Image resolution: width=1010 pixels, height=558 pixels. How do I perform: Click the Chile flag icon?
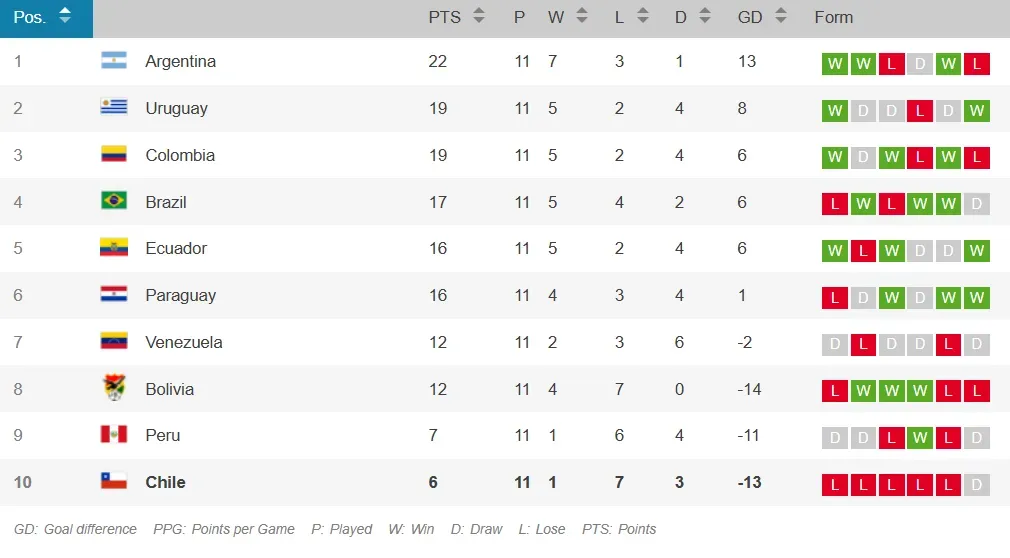click(x=114, y=482)
